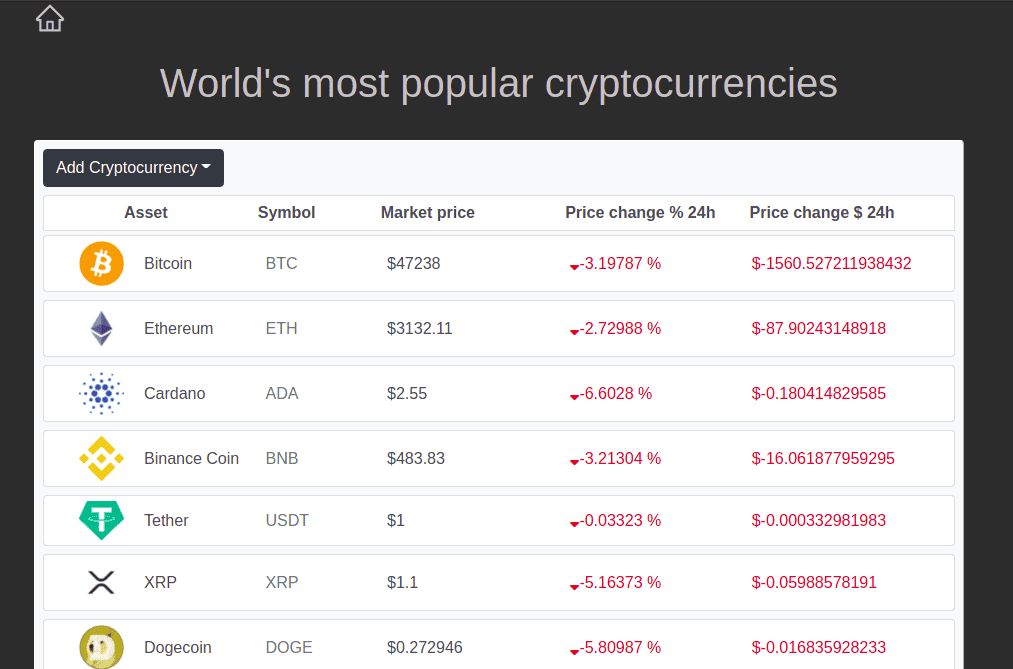Click the Tether logo icon

click(101, 520)
